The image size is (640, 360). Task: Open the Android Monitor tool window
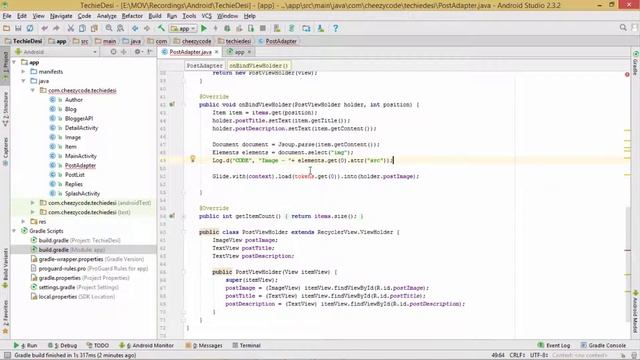tap(147, 345)
